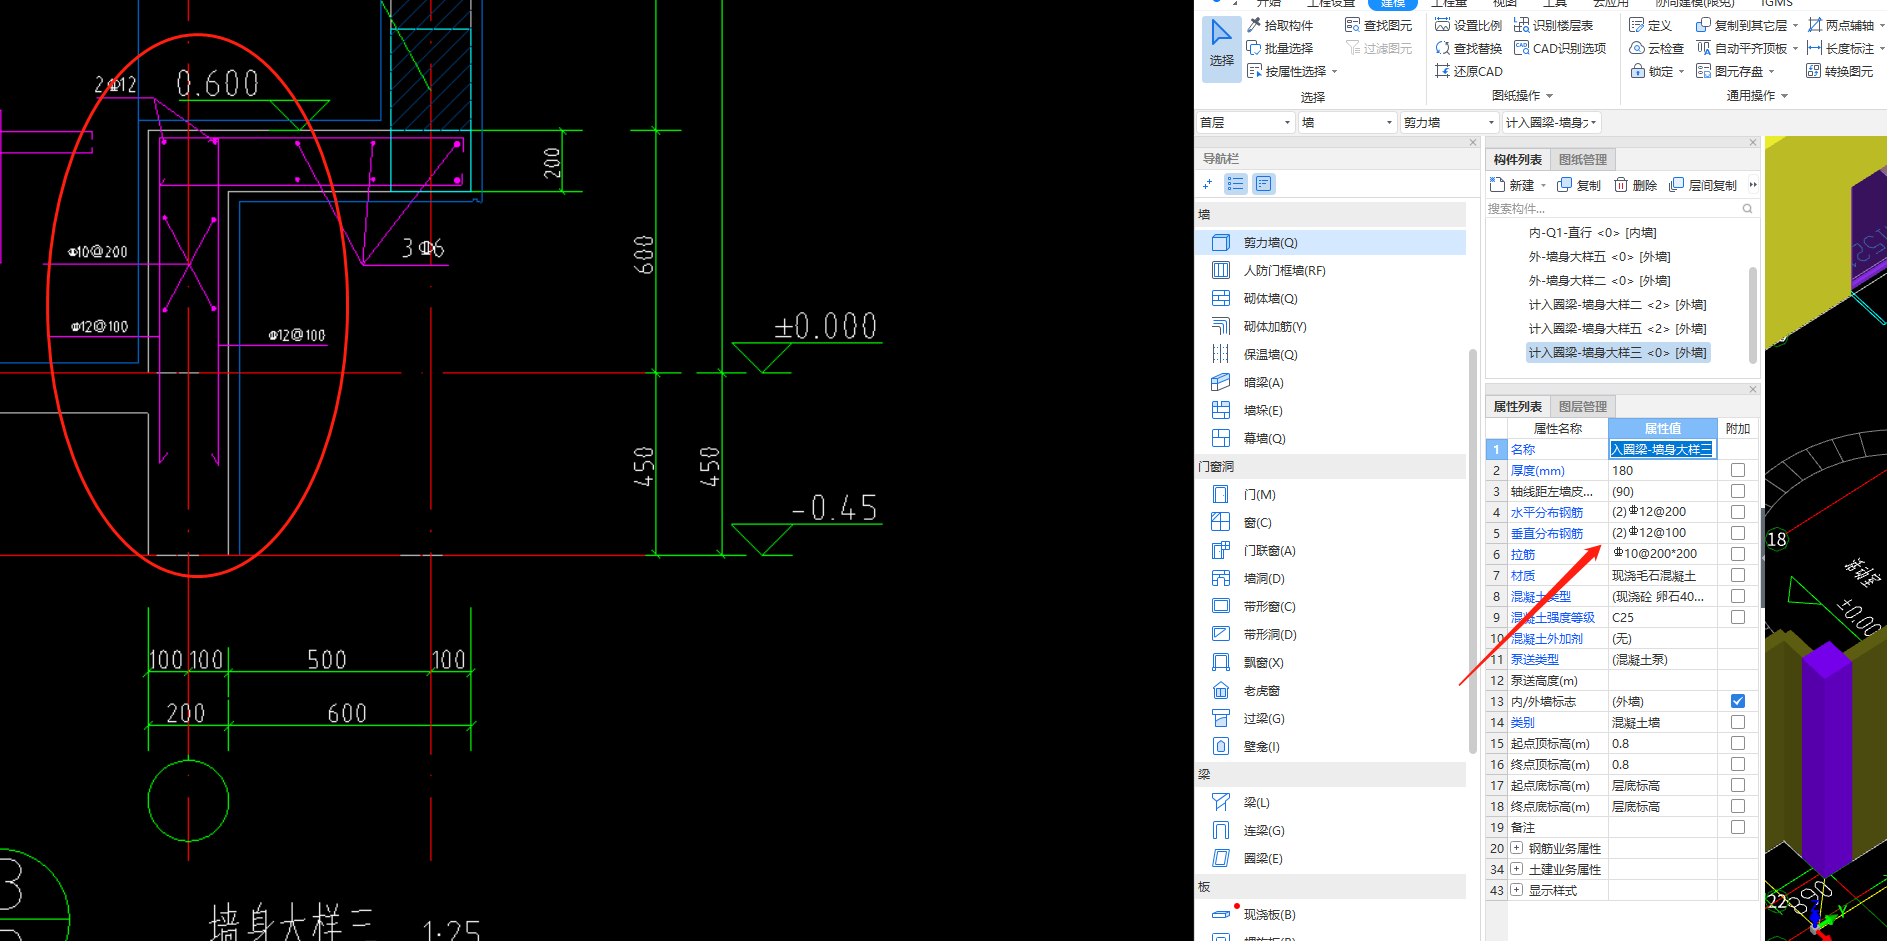This screenshot has width=1887, height=941.
Task: Click the 锁定 lock button
Action: click(x=1652, y=71)
